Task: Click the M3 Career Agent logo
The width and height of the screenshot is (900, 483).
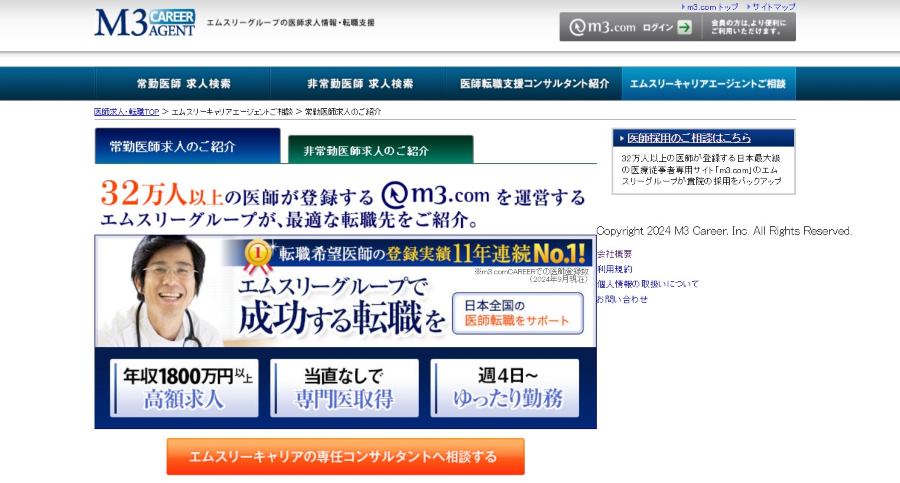Action: tap(145, 23)
